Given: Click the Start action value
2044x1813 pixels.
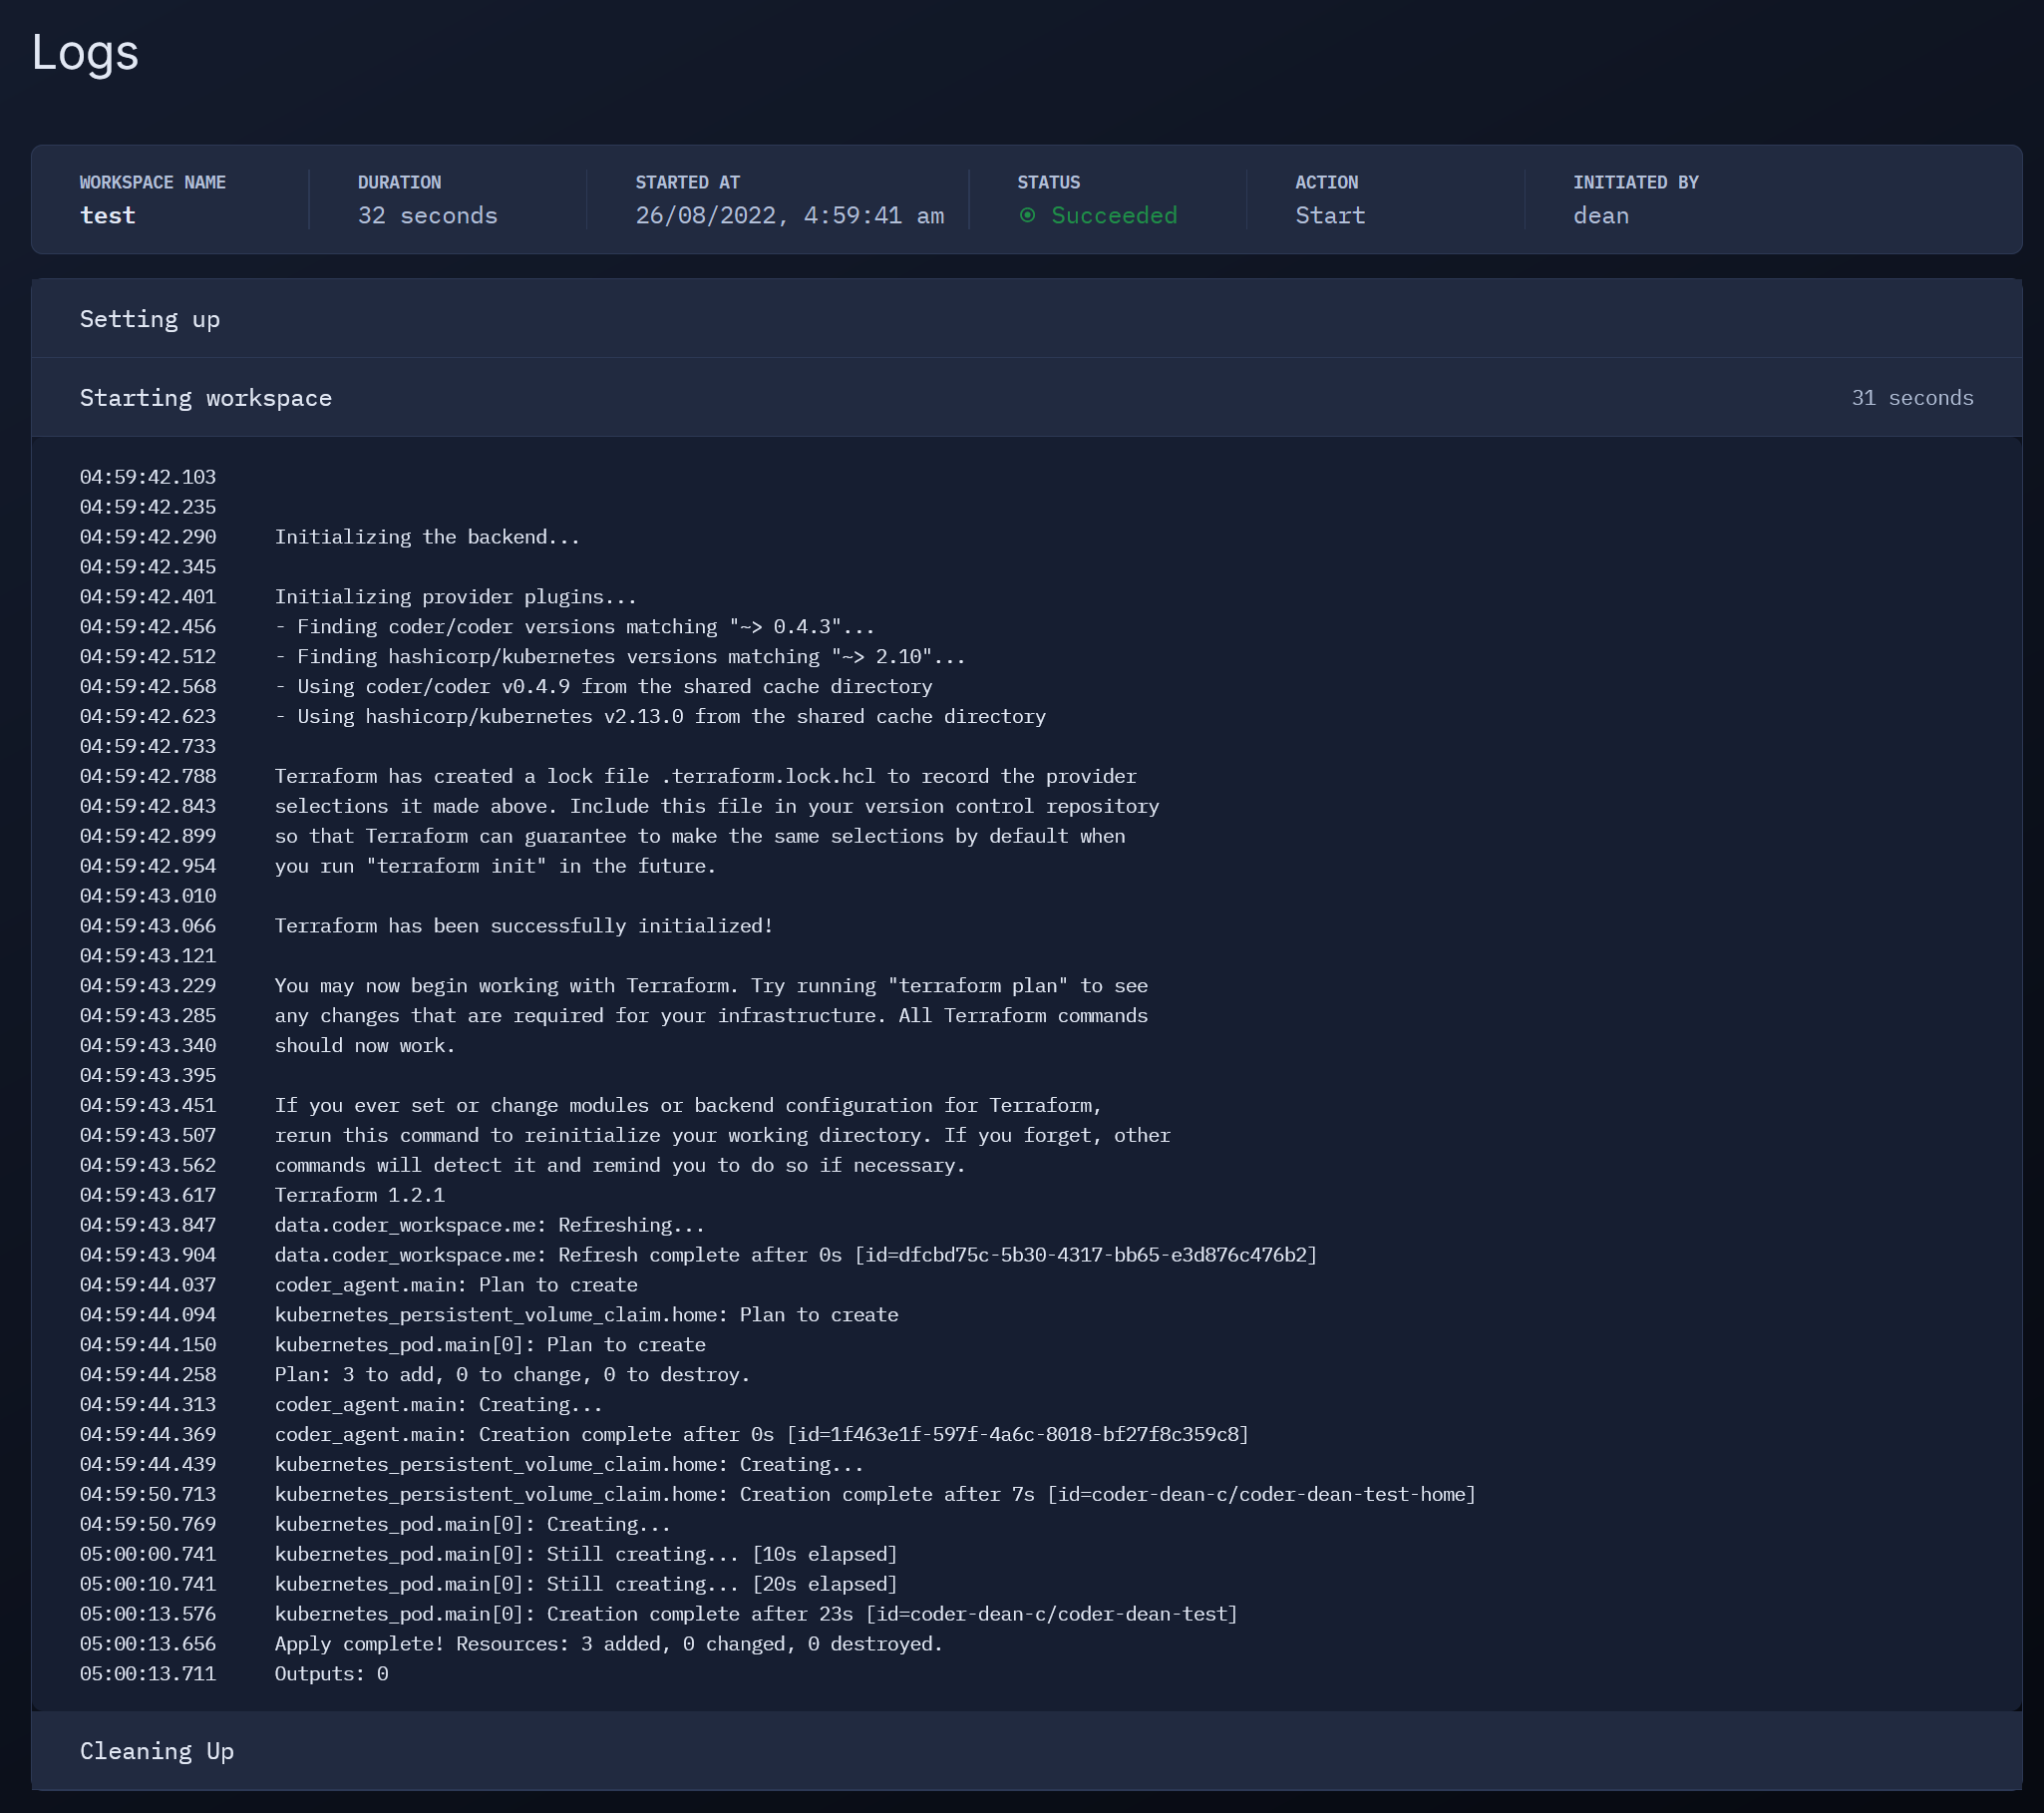Looking at the screenshot, I should click(1329, 216).
